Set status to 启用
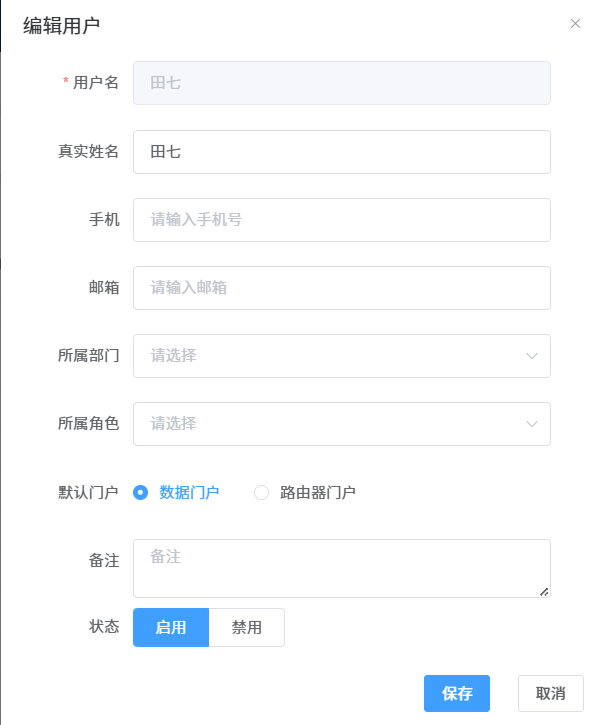 pos(171,628)
